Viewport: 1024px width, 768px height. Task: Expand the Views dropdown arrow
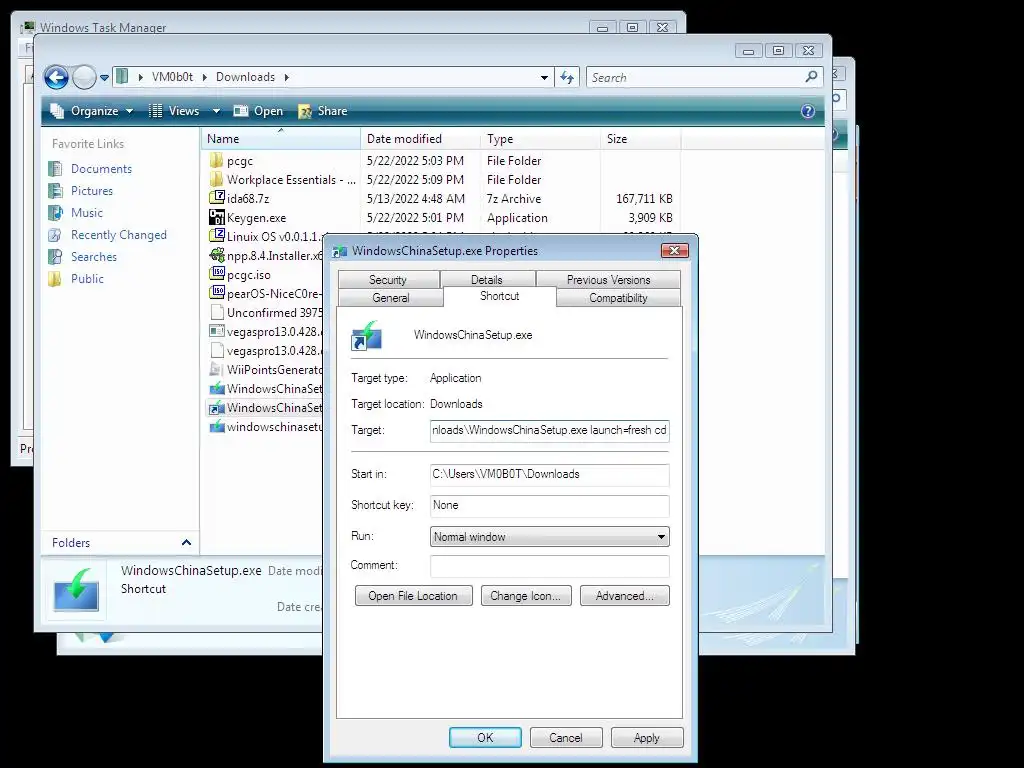click(216, 111)
